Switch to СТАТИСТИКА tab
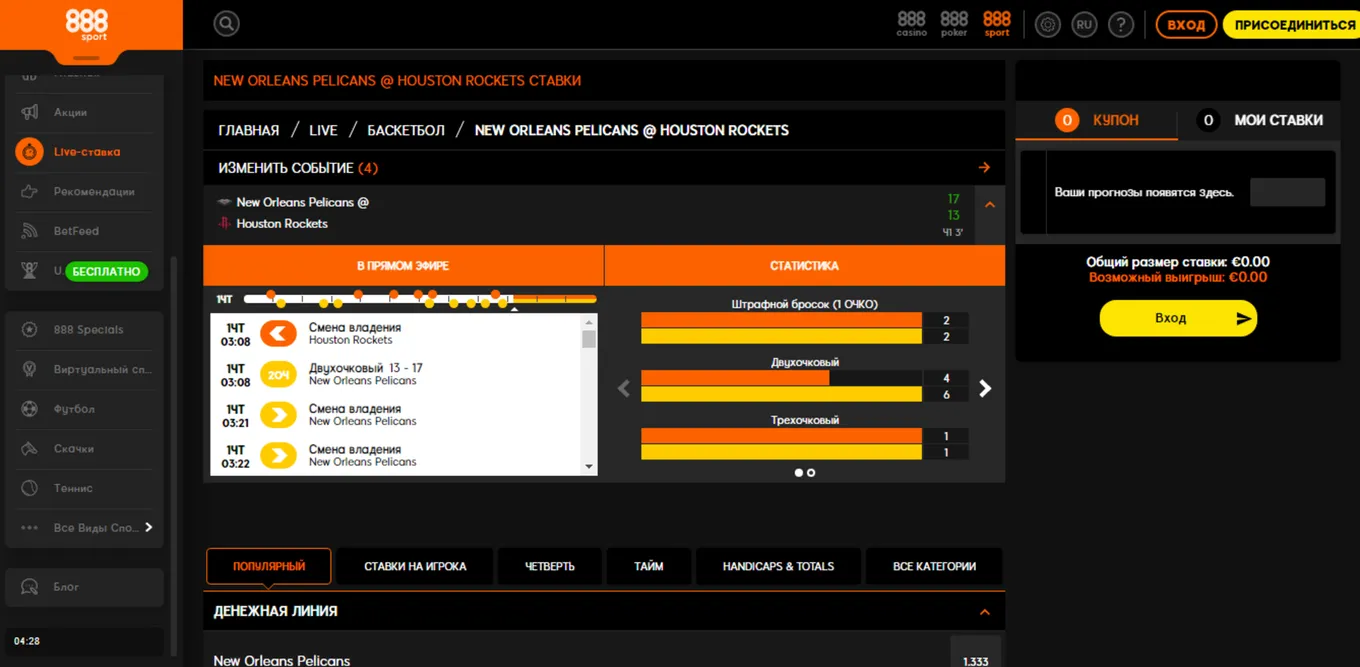The width and height of the screenshot is (1360, 667). (x=805, y=266)
